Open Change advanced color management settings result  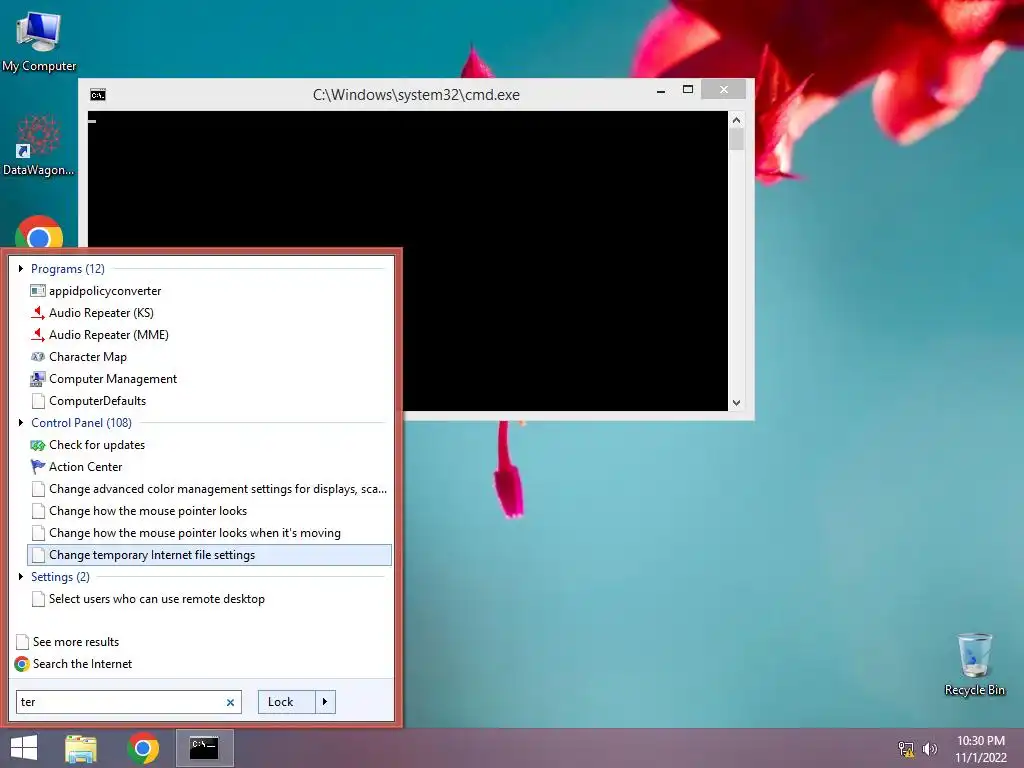(x=209, y=489)
